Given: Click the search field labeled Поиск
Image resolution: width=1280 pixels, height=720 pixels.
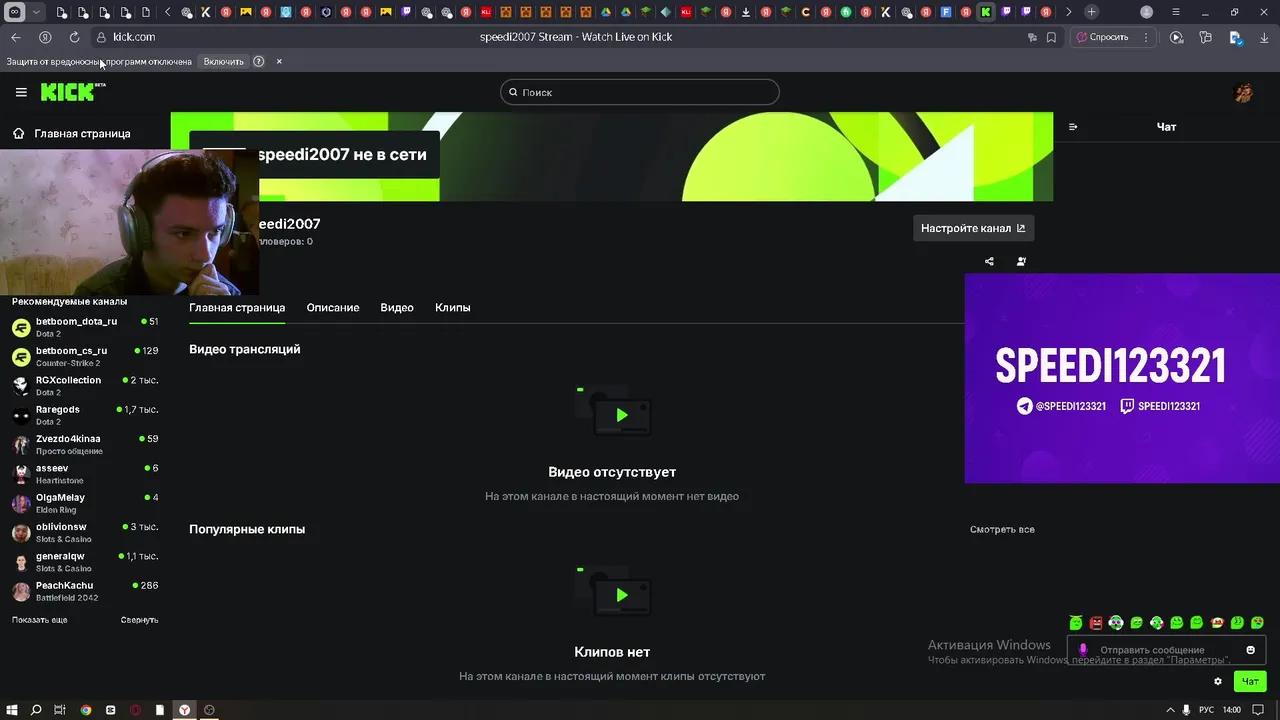Looking at the screenshot, I should [x=640, y=92].
